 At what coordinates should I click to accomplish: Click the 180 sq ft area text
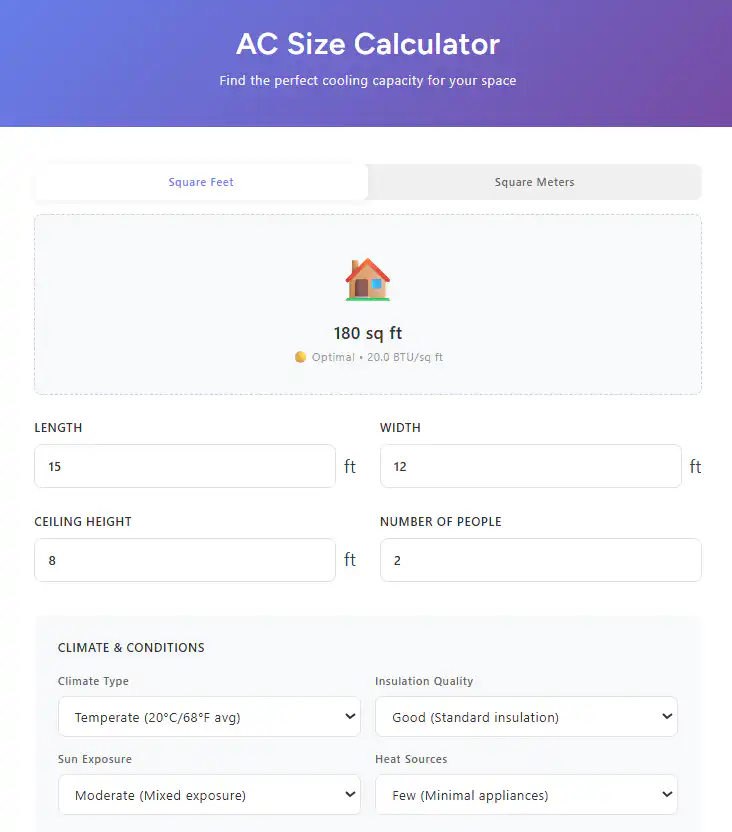pos(368,333)
